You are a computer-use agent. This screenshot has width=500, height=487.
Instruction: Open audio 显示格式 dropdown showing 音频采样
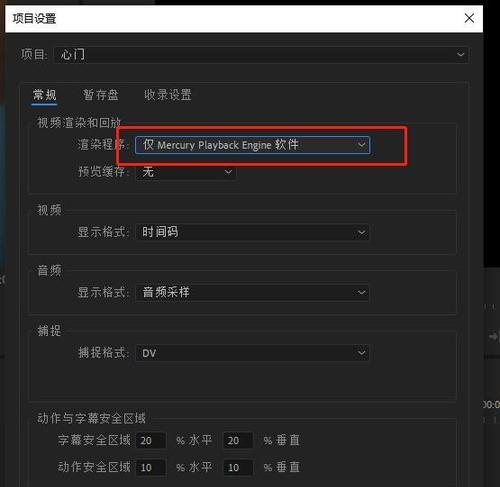[252, 293]
